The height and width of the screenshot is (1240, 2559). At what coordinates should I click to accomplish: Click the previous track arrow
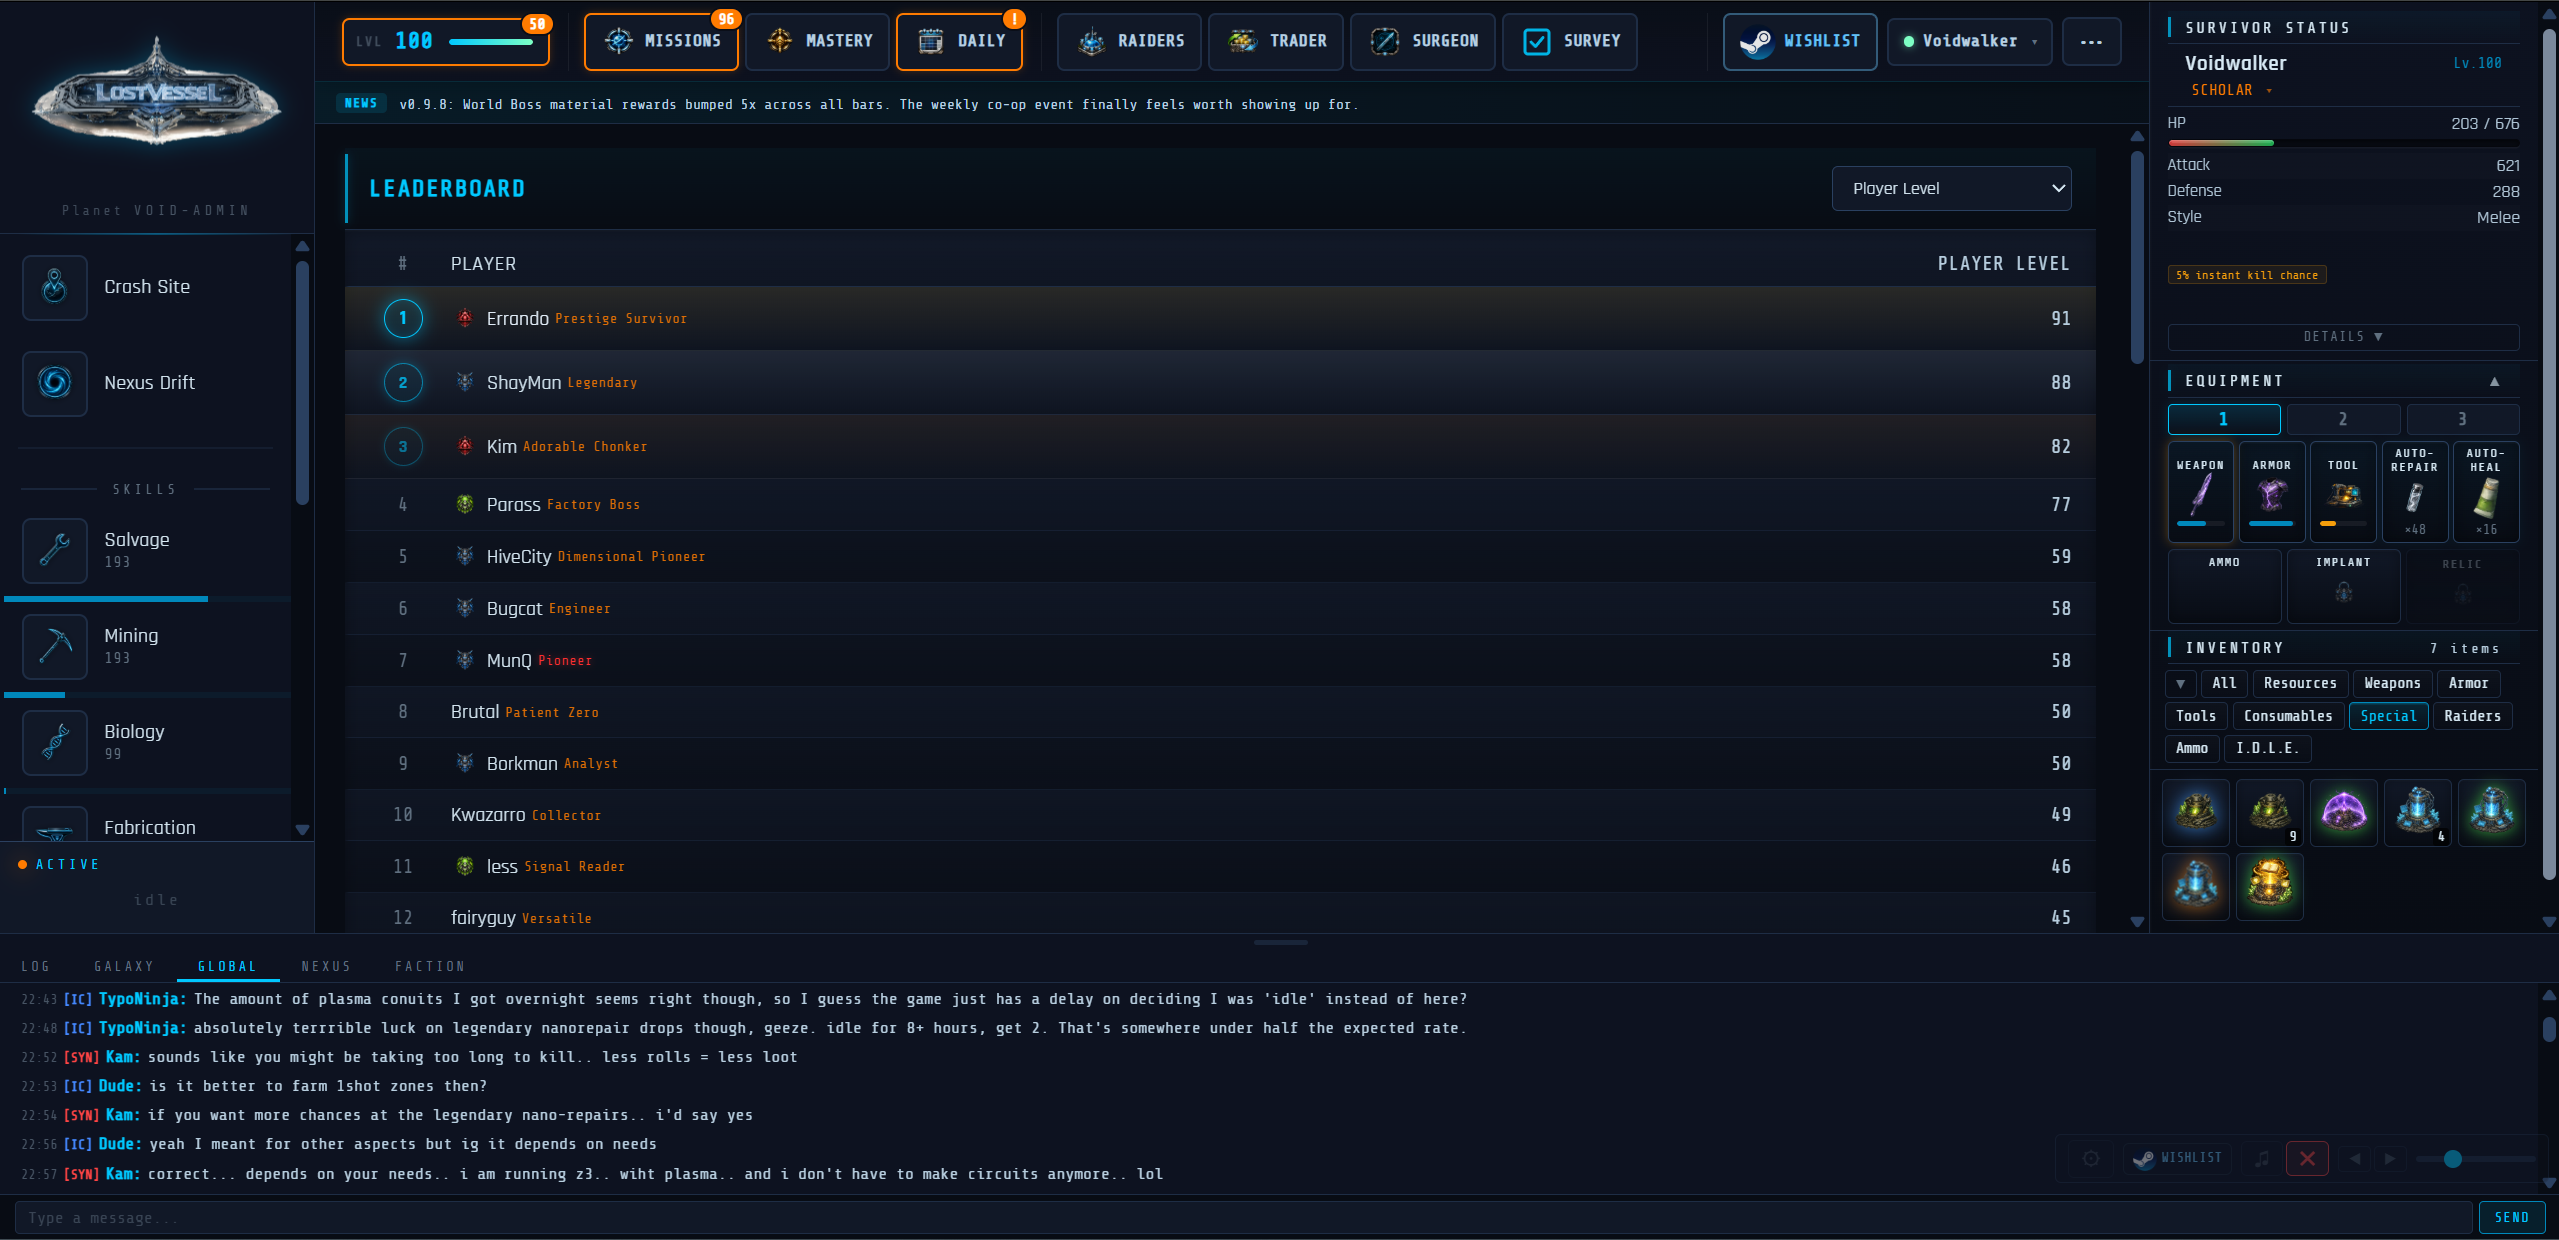(2355, 1159)
